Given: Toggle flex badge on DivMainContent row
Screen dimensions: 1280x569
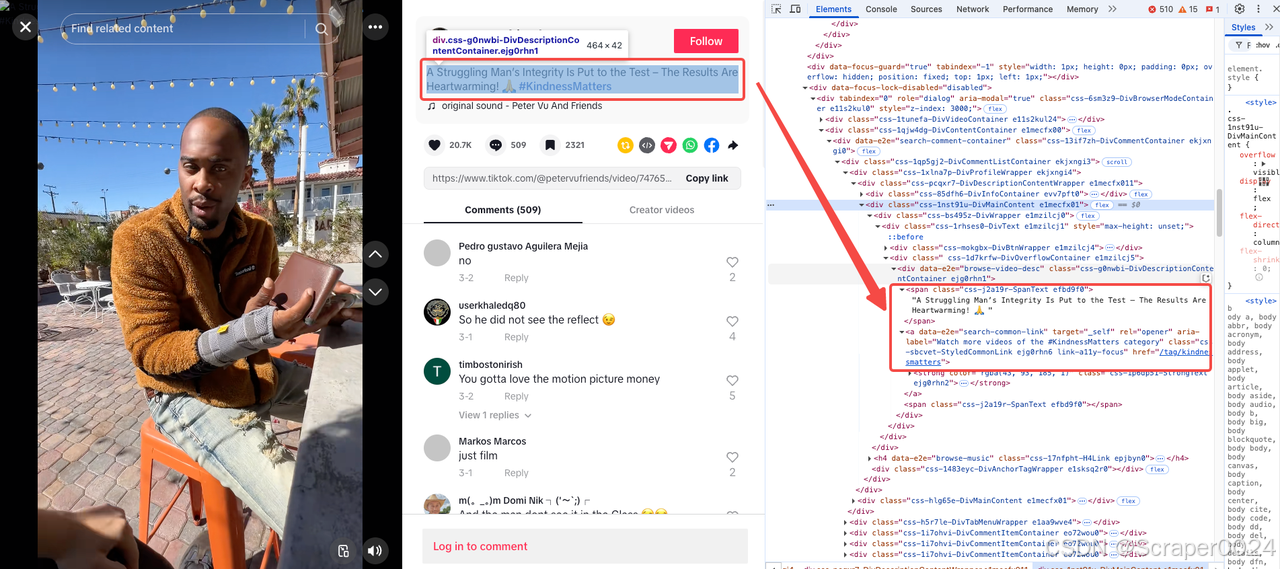Looking at the screenshot, I should click(x=1102, y=205).
